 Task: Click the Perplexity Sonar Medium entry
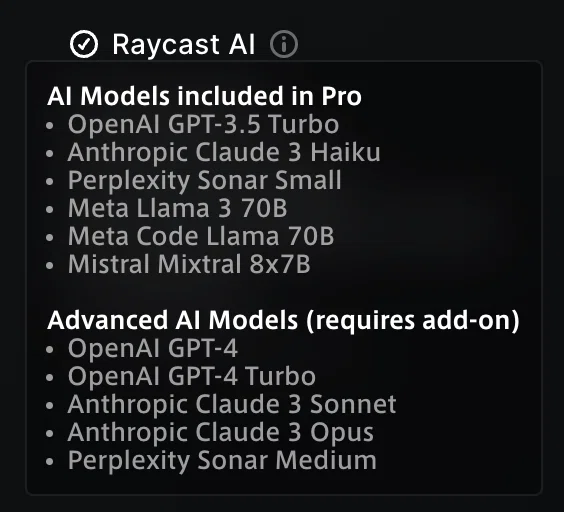pos(222,460)
